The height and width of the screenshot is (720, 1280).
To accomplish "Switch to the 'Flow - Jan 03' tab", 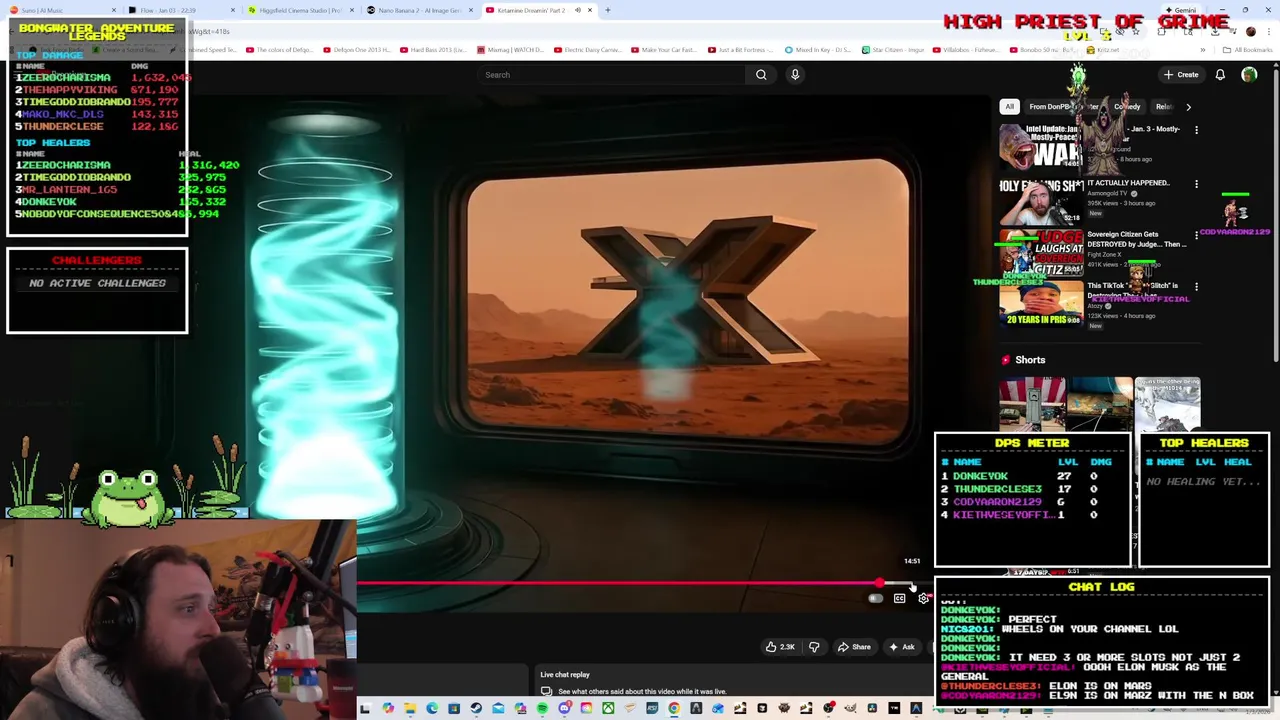I will [180, 10].
